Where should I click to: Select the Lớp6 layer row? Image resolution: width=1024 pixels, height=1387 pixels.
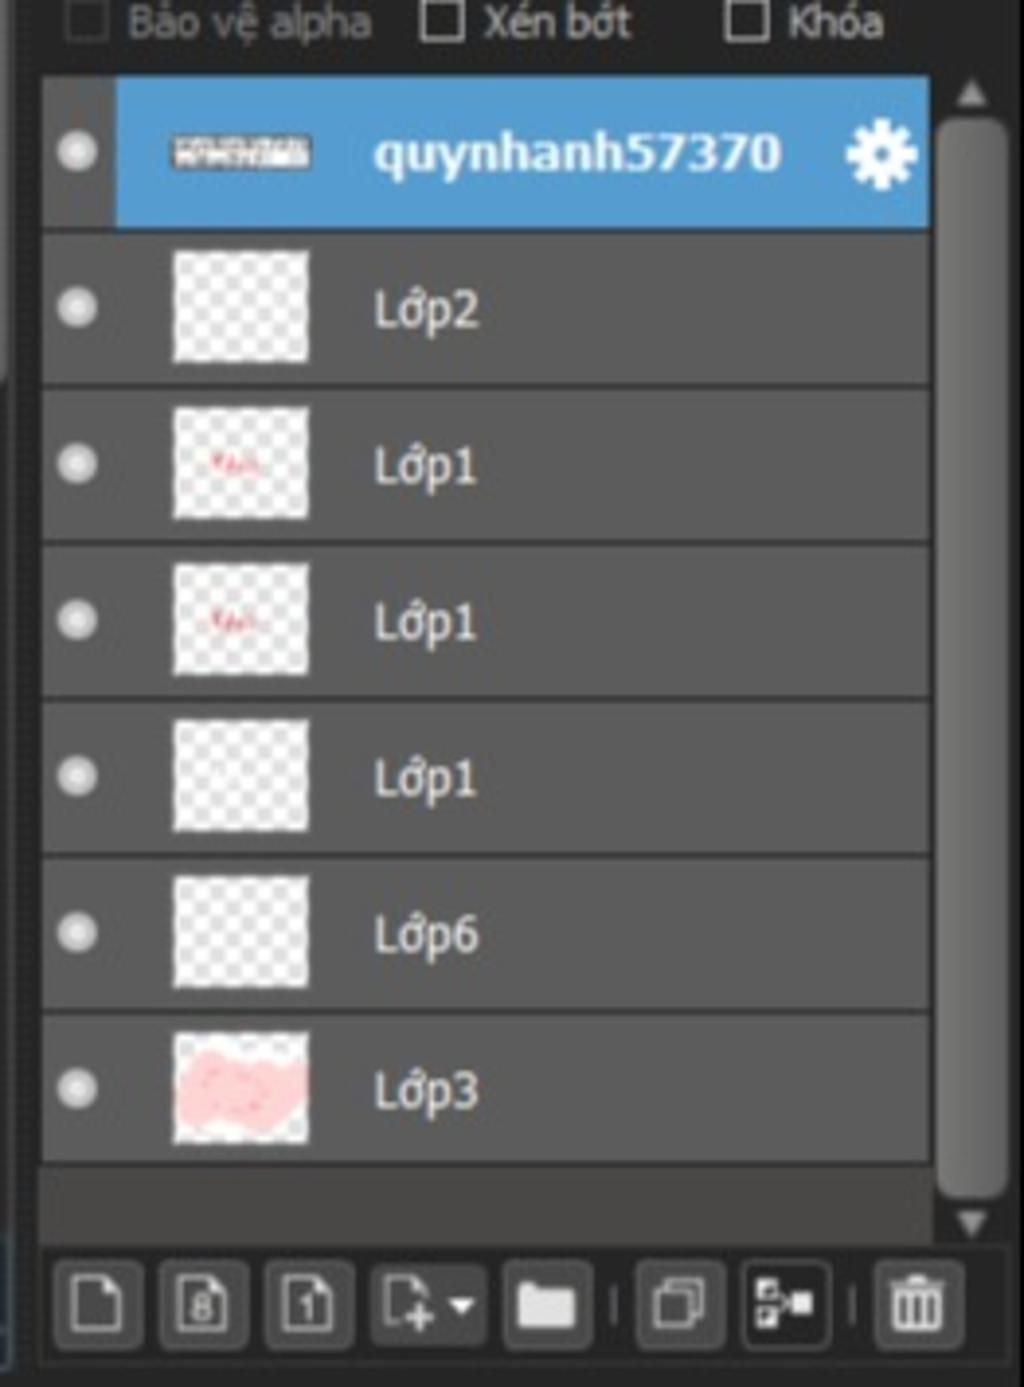pos(486,933)
